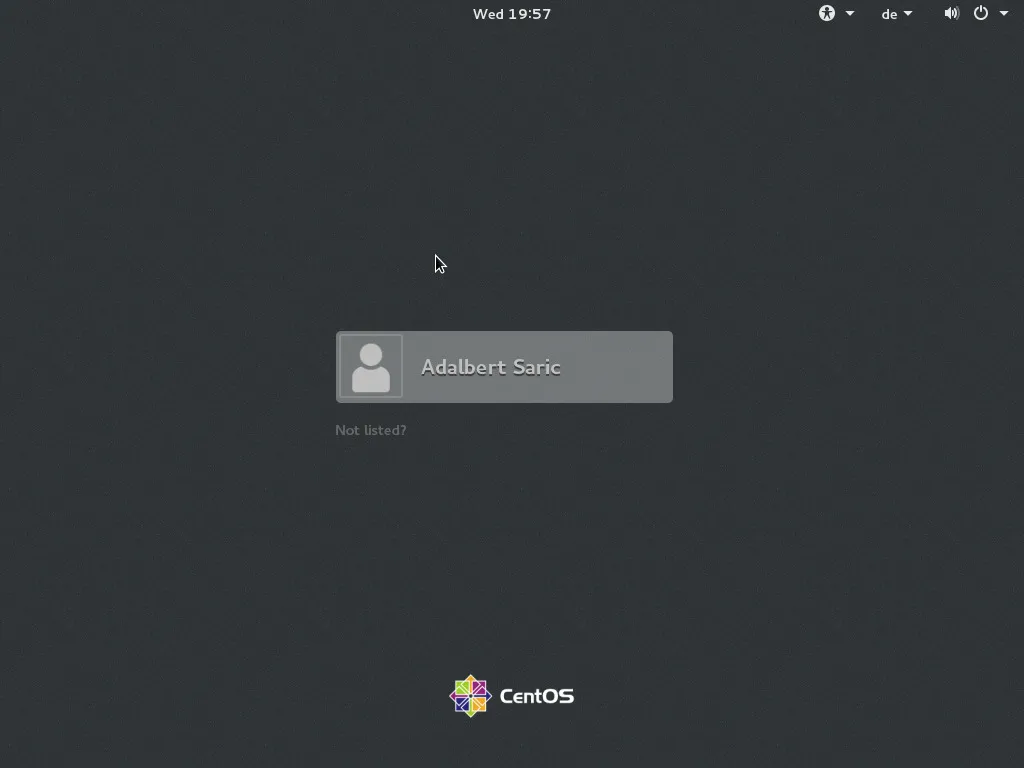This screenshot has height=768, width=1024.
Task: Select the Adalbert Saric user entry
Action: click(x=504, y=367)
